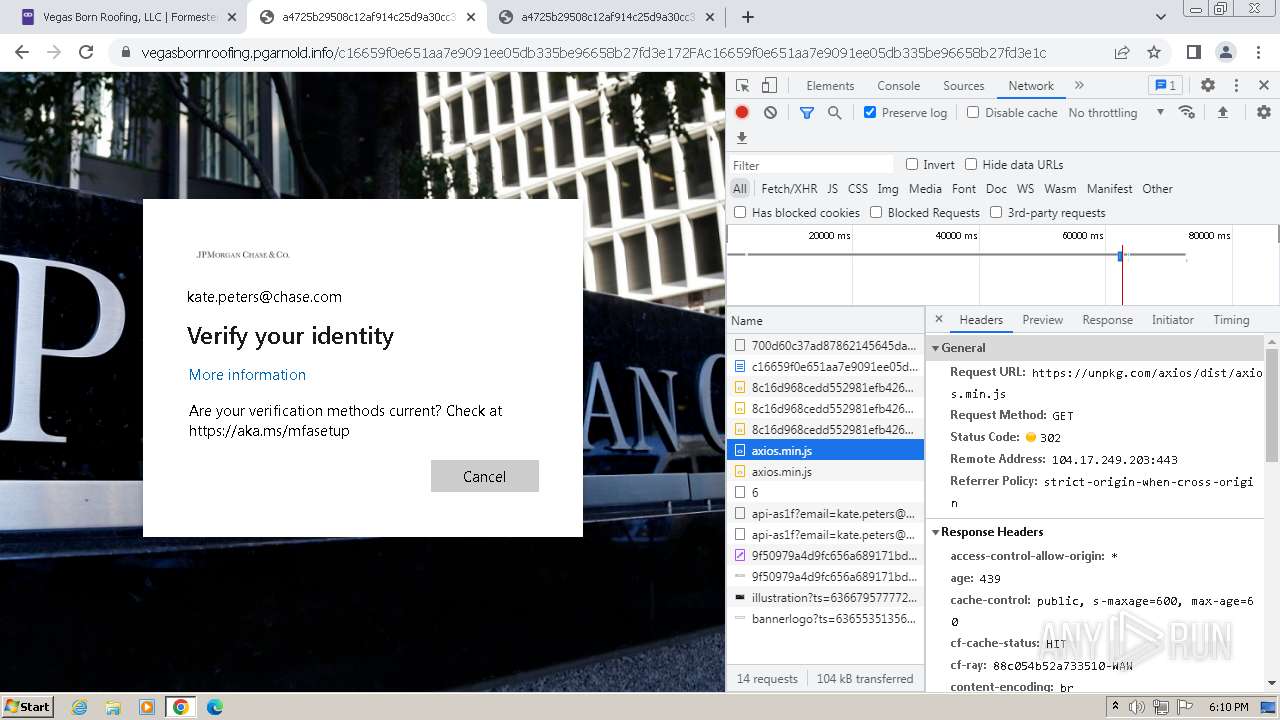Enable Disable cache checkbox

click(x=972, y=112)
